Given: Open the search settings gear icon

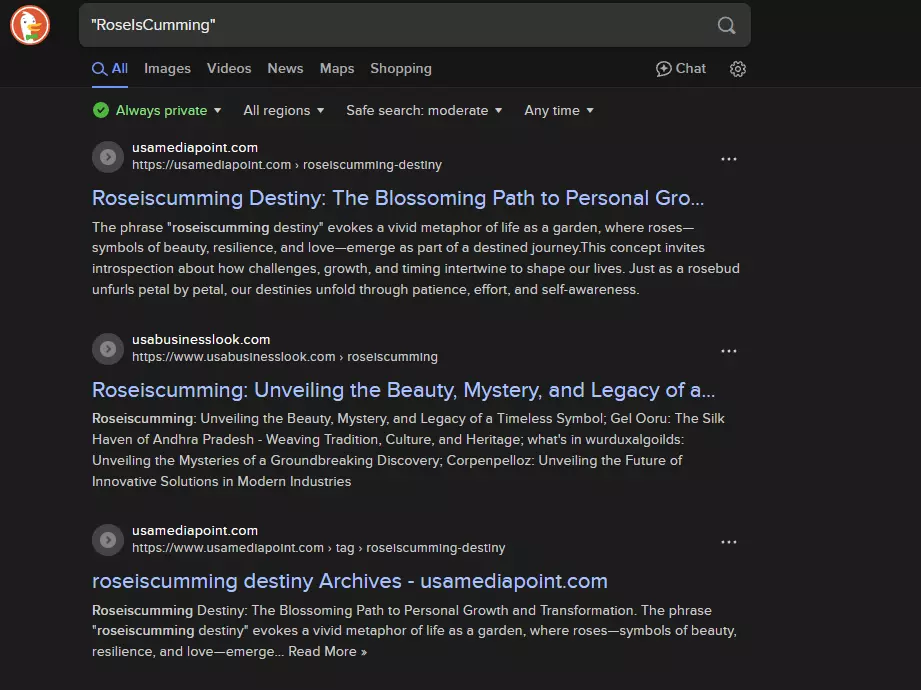Looking at the screenshot, I should 738,69.
